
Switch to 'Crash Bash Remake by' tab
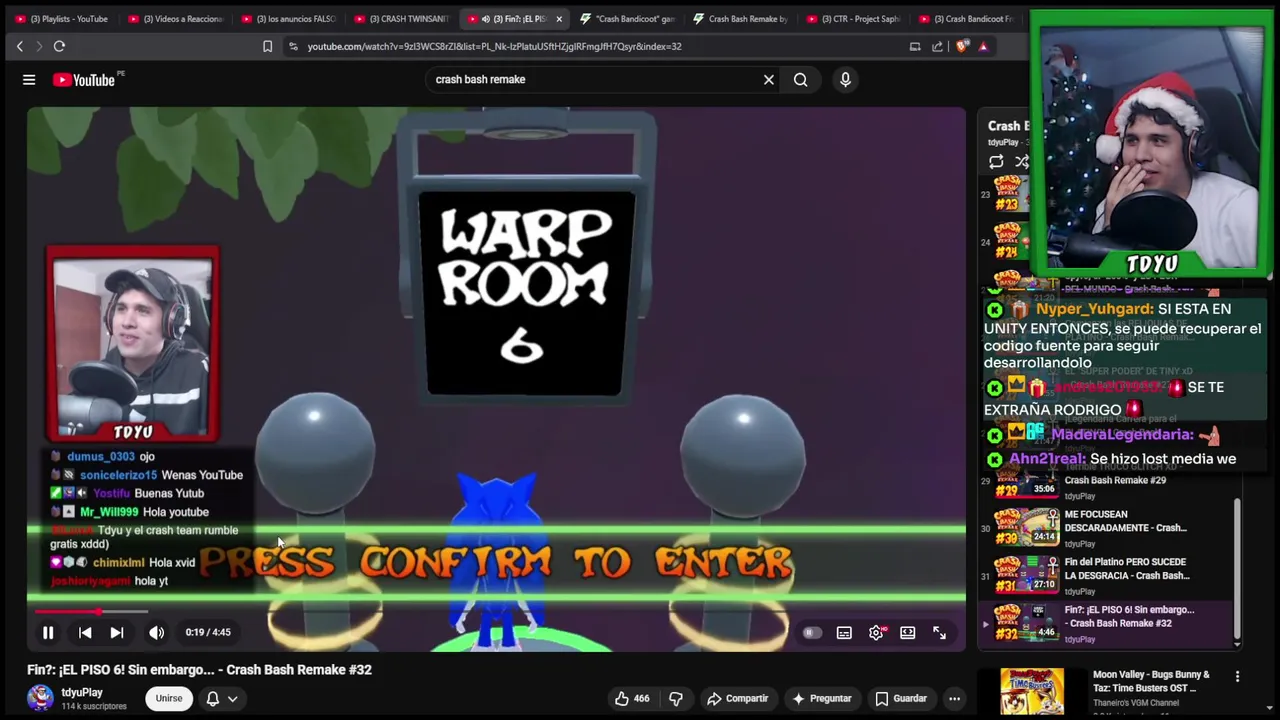tap(740, 19)
